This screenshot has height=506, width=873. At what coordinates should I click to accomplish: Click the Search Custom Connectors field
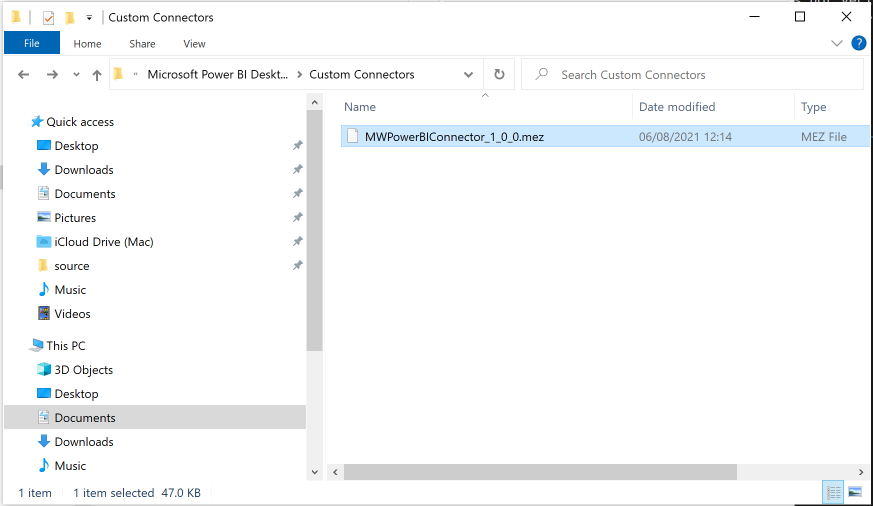[692, 75]
